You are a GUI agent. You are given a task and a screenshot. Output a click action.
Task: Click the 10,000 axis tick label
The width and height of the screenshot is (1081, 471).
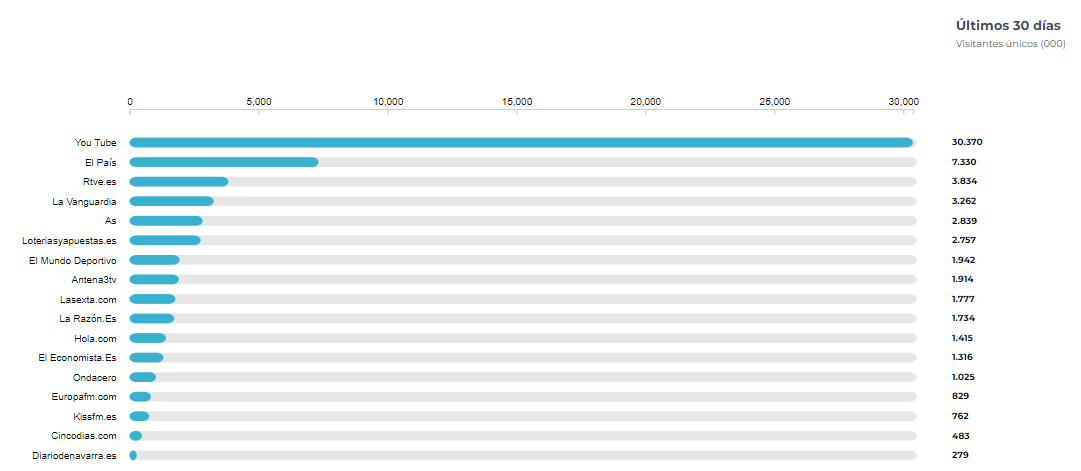[388, 102]
